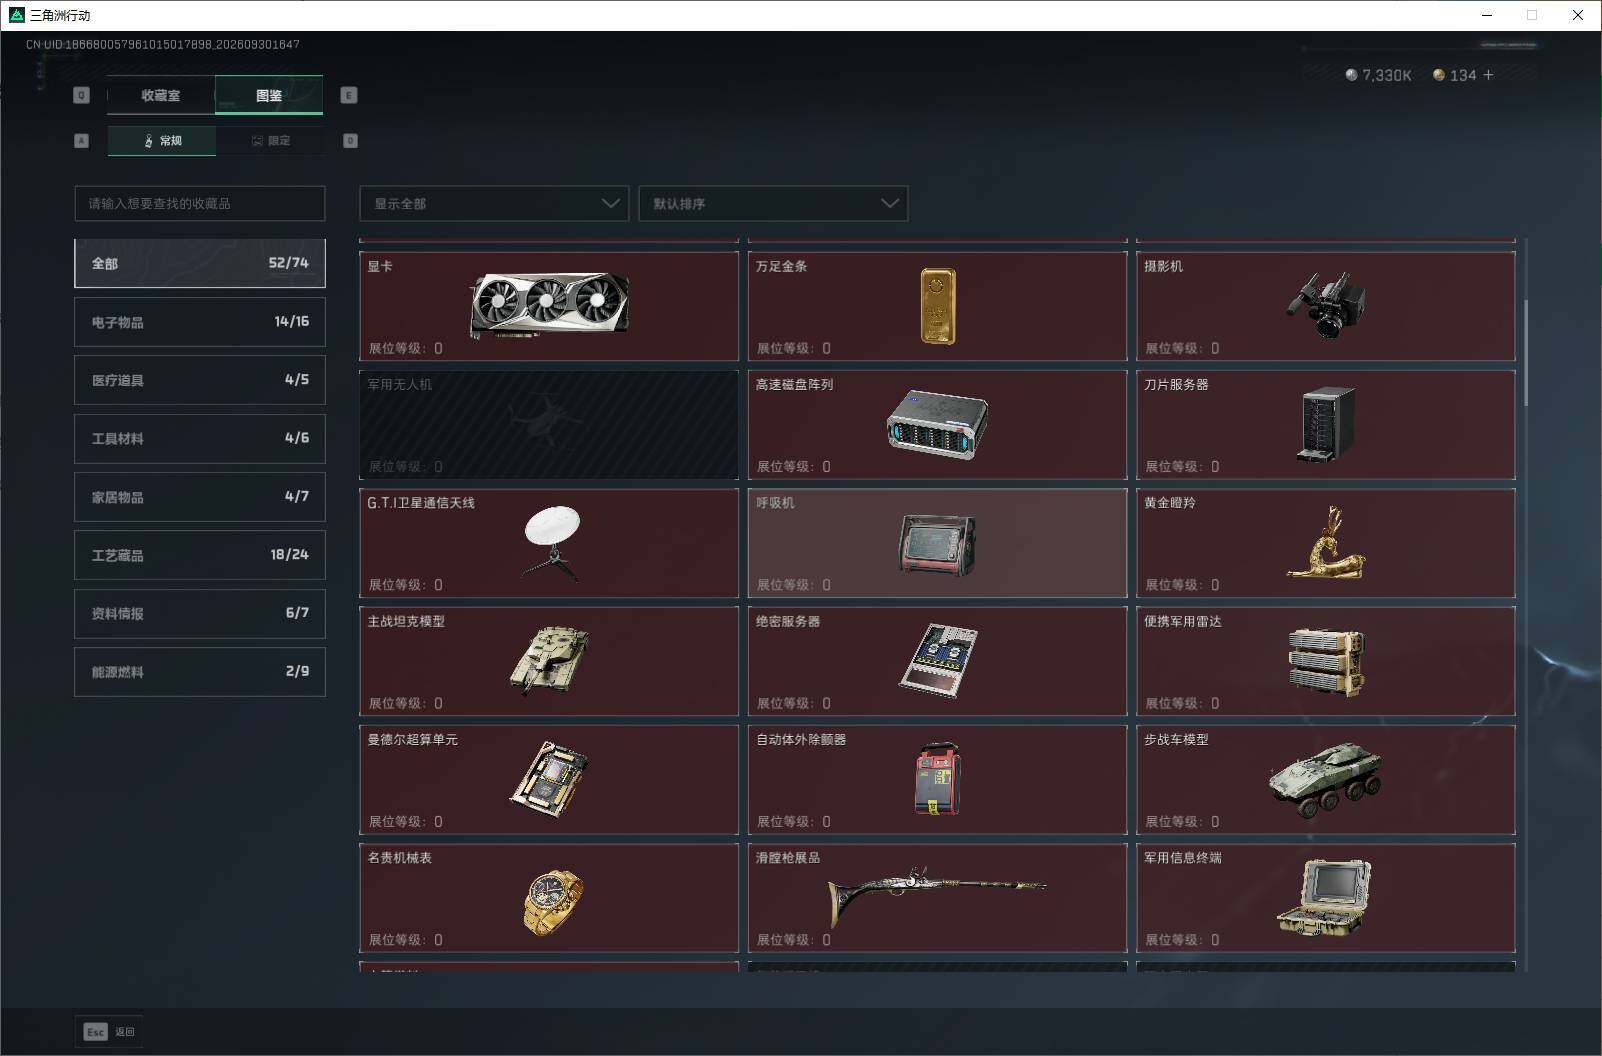Screen dimensions: 1602x1056
Task: Add currency with the plus icon
Action: (x=1488, y=75)
